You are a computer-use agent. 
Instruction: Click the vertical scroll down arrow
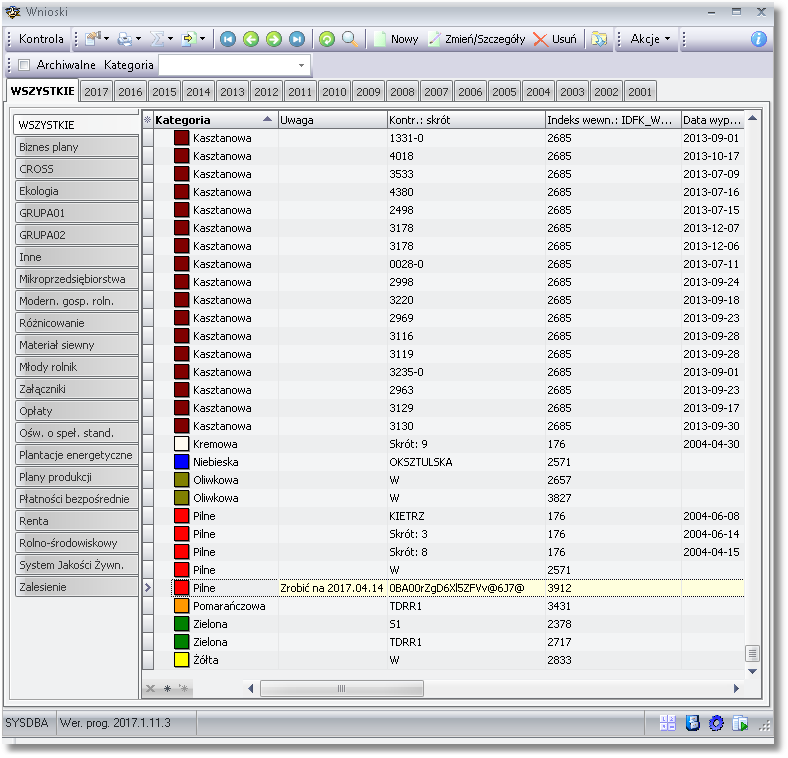(752, 672)
